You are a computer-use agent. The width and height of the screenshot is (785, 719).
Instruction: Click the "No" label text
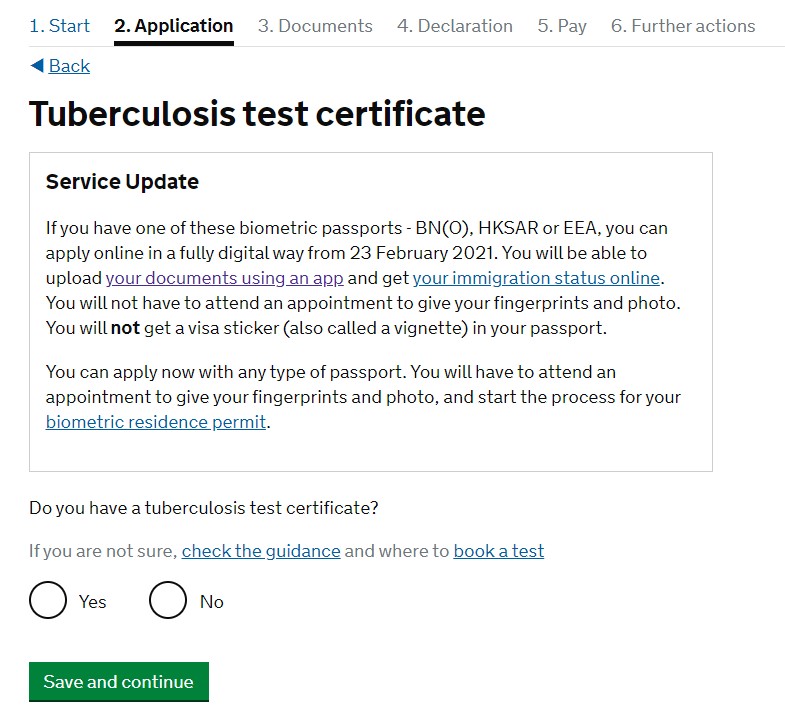click(212, 602)
